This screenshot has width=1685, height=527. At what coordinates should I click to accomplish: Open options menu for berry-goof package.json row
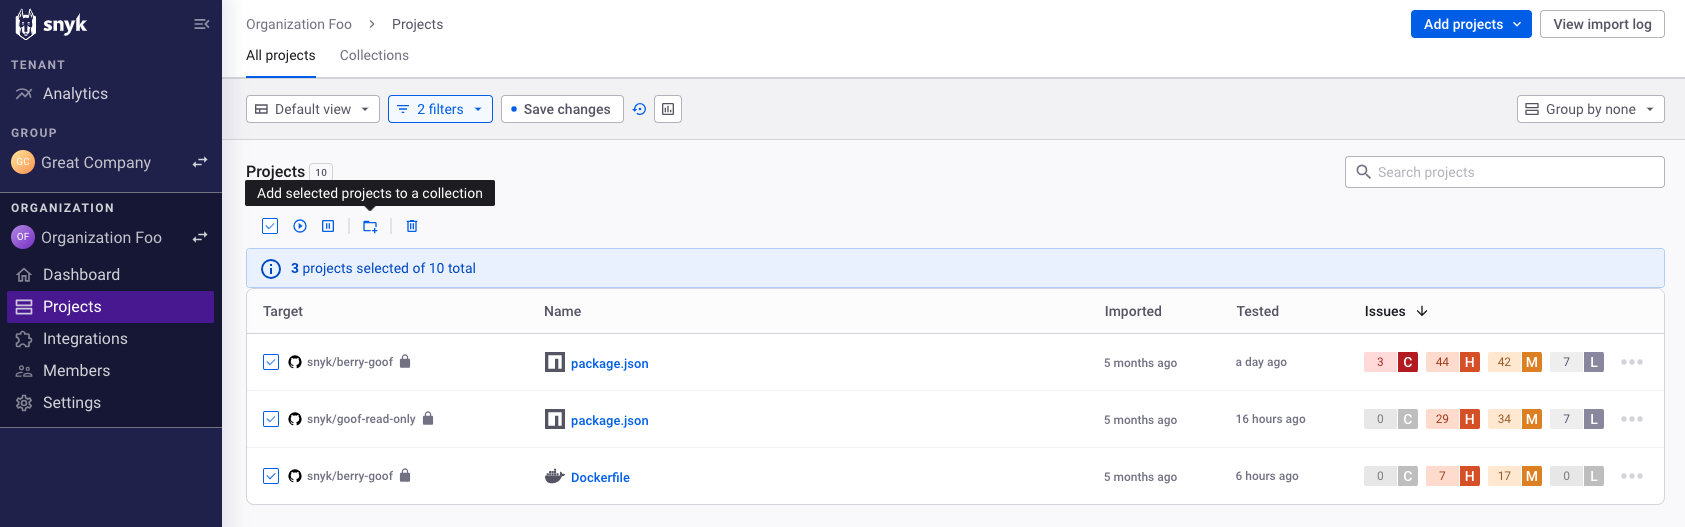tap(1632, 362)
